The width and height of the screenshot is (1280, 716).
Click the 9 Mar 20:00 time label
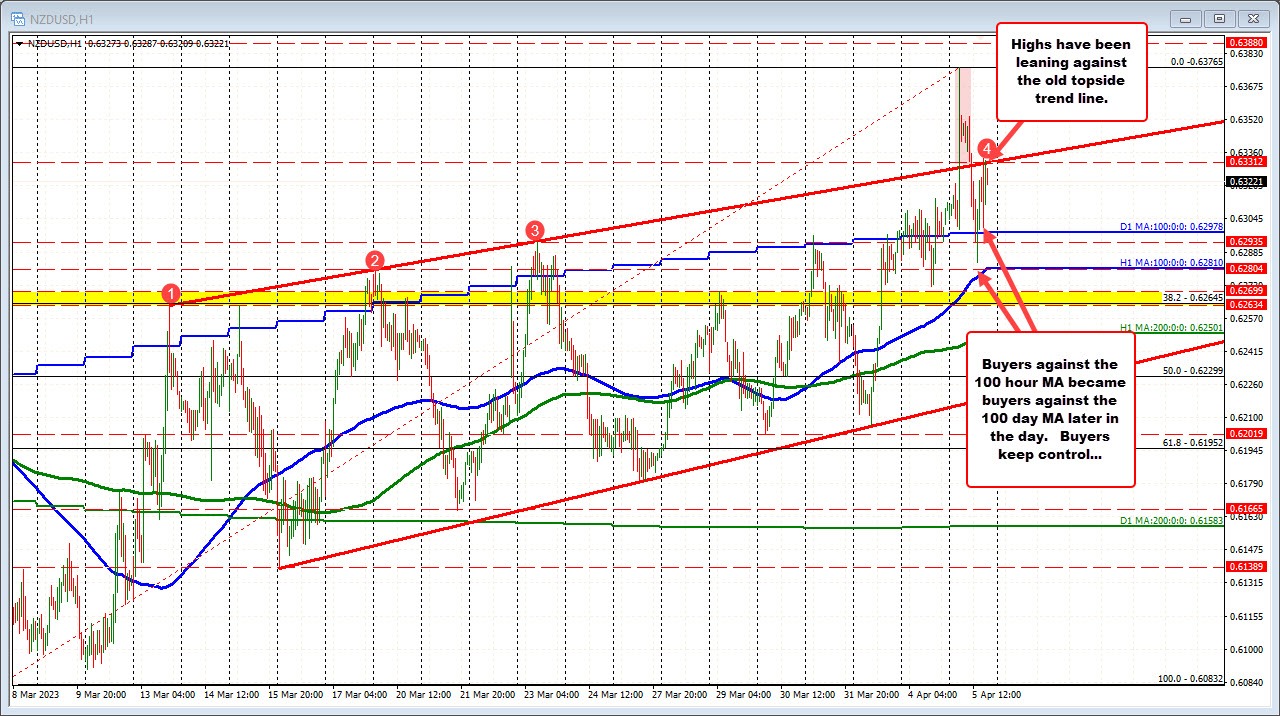(x=103, y=693)
